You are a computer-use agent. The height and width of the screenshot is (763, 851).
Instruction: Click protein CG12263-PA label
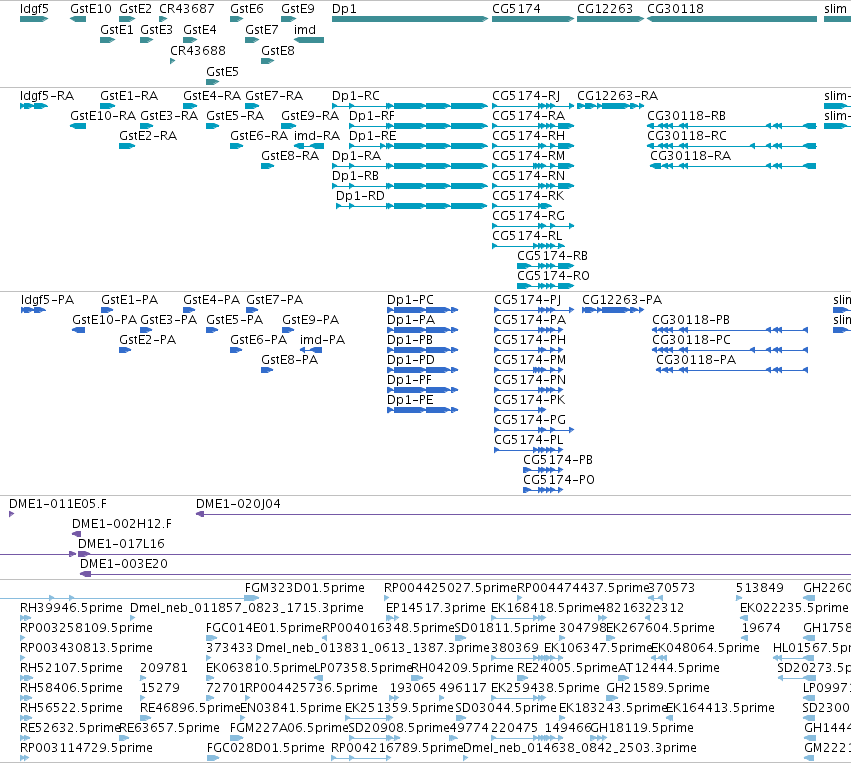[621, 300]
